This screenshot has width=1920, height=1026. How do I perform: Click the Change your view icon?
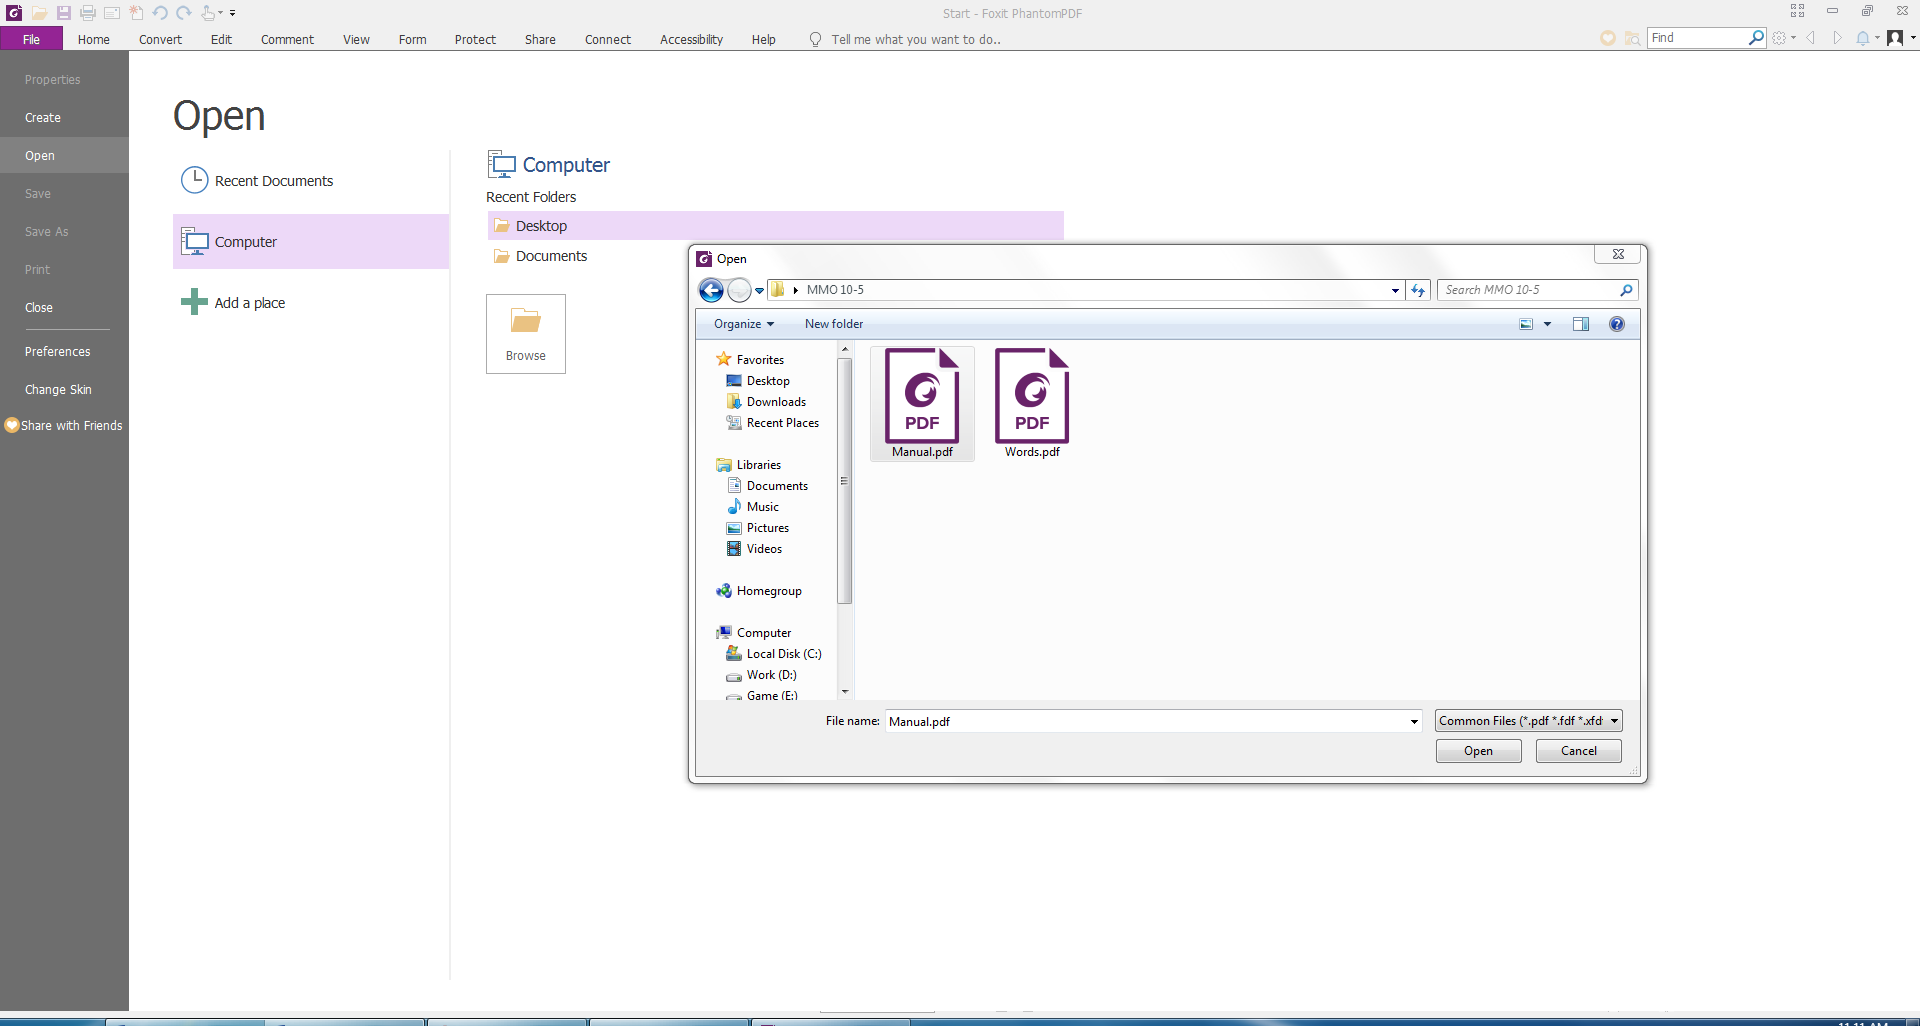(1526, 324)
